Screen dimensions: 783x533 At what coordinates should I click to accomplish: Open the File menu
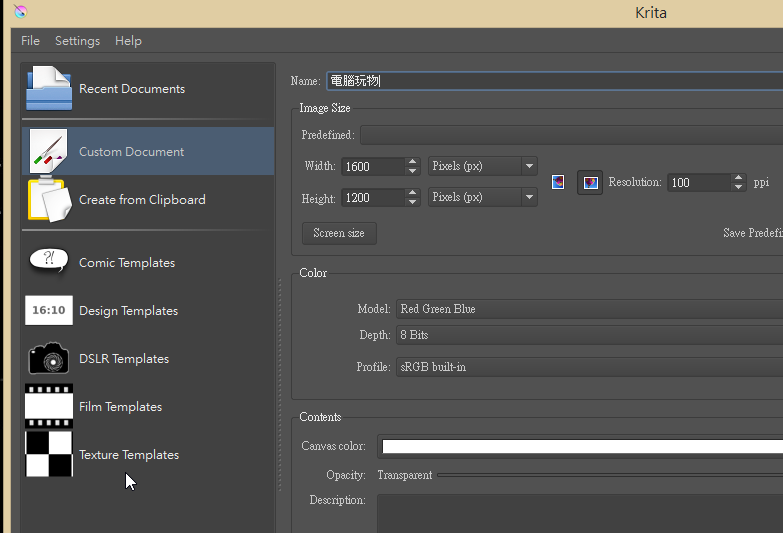[30, 40]
